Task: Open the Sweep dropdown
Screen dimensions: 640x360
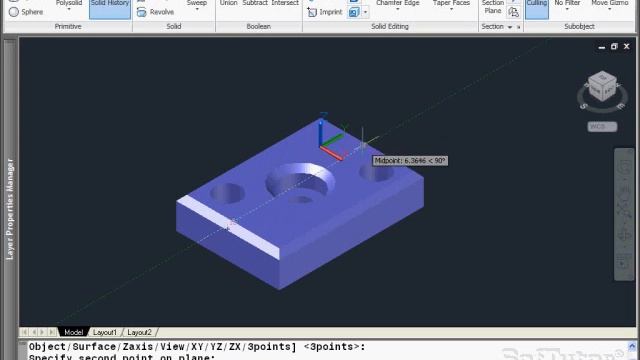Action: coord(197,9)
